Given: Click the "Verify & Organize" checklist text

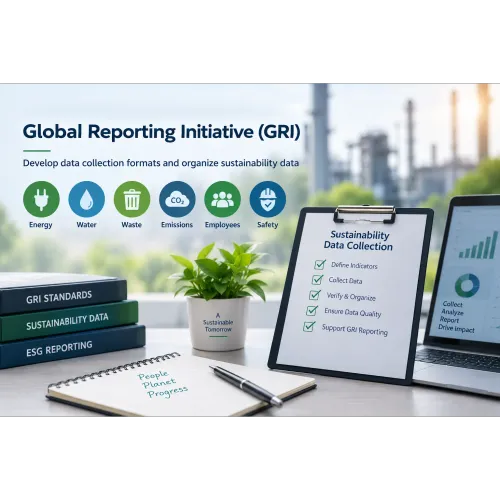Looking at the screenshot, I should [351, 296].
